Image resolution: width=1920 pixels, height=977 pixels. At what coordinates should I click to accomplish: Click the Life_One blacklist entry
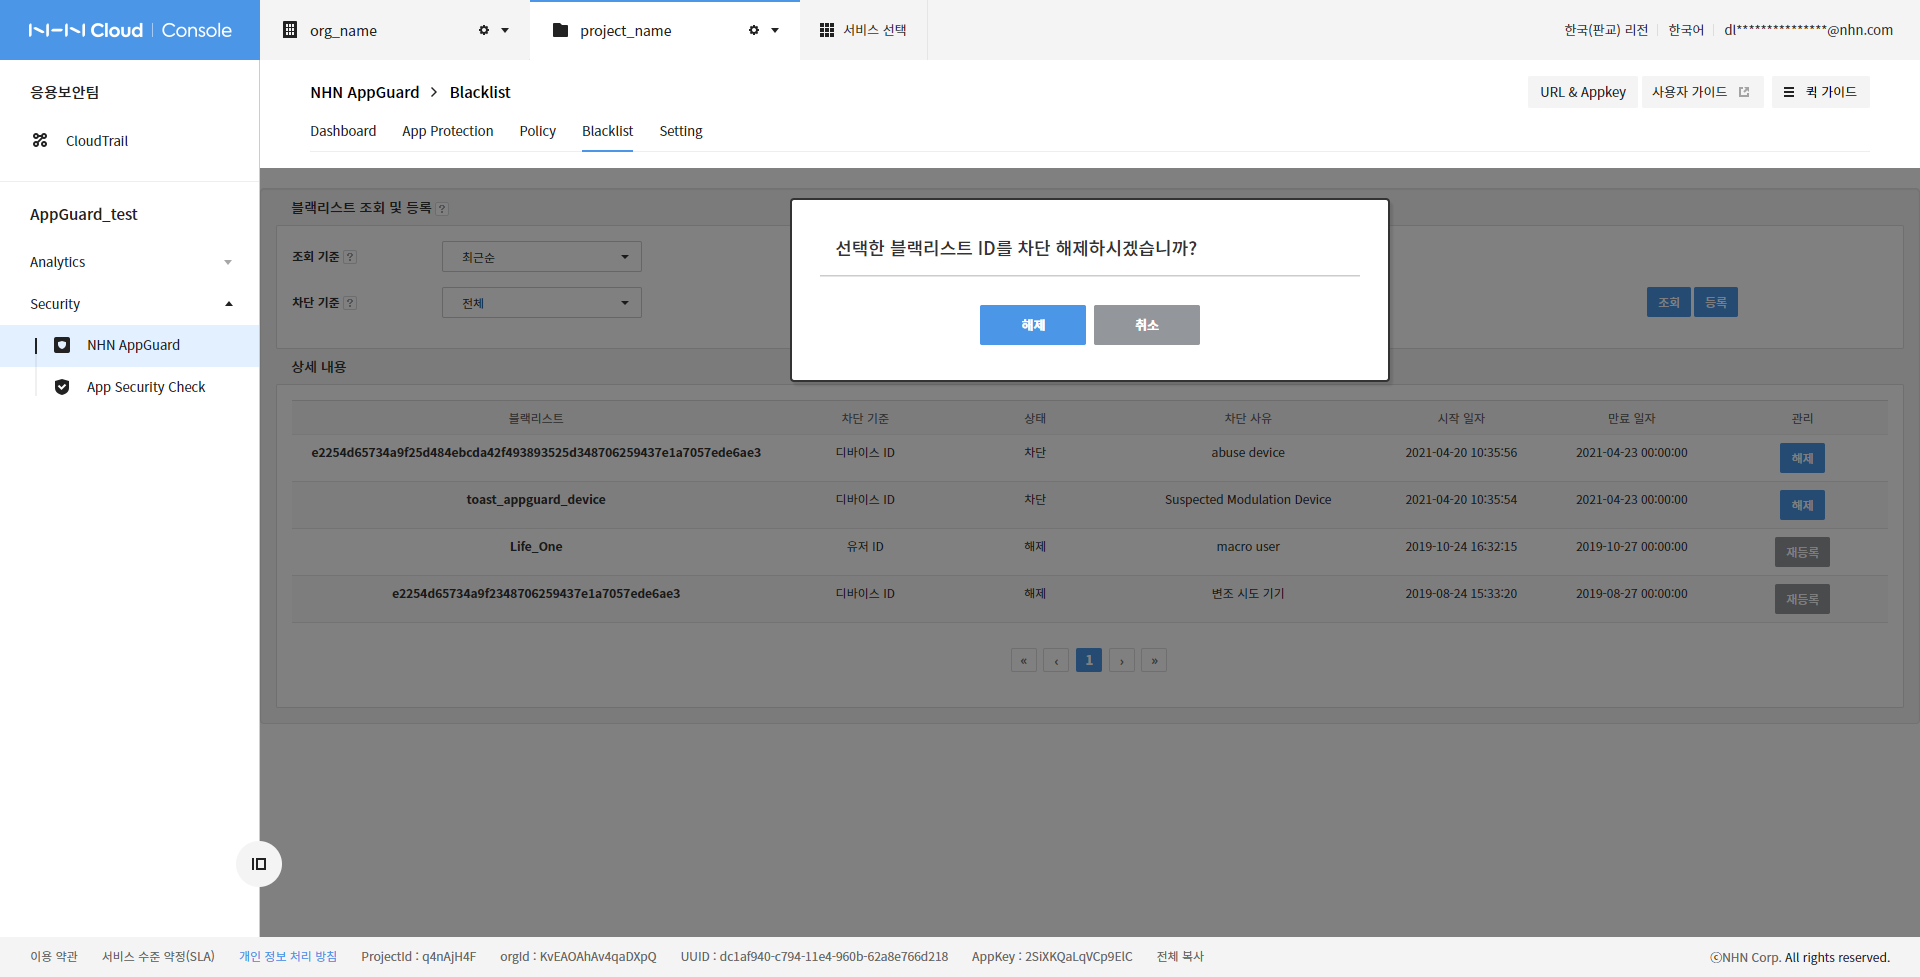pyautogui.click(x=536, y=547)
